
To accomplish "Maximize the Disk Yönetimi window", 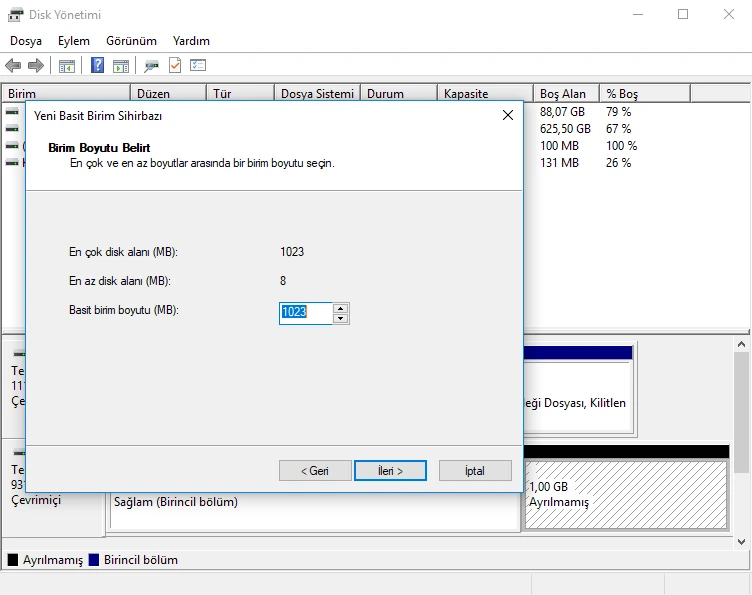I will pyautogui.click(x=683, y=14).
